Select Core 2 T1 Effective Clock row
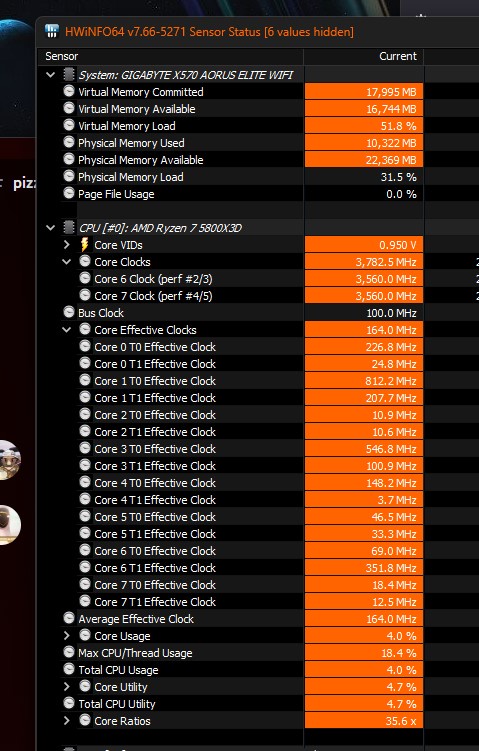This screenshot has width=479, height=751. [x=155, y=432]
